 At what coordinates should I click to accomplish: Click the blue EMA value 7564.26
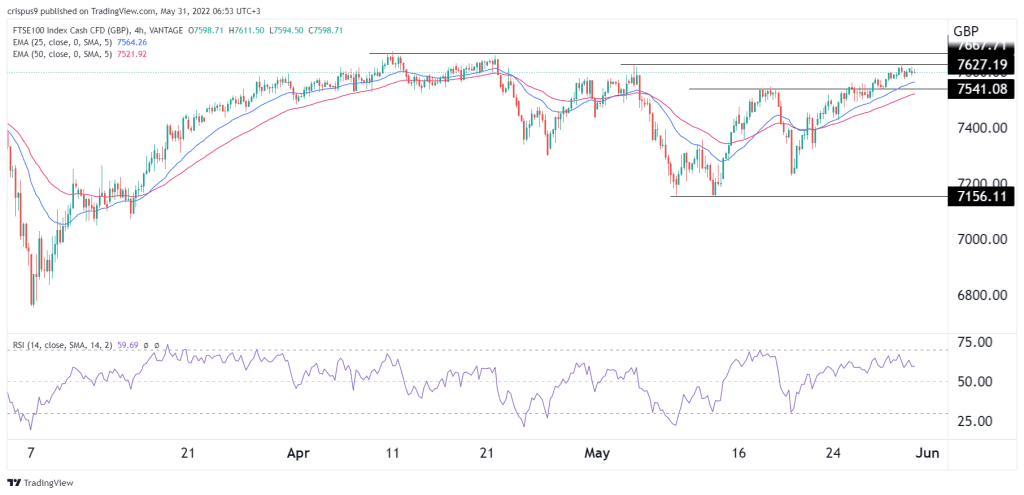coord(132,42)
